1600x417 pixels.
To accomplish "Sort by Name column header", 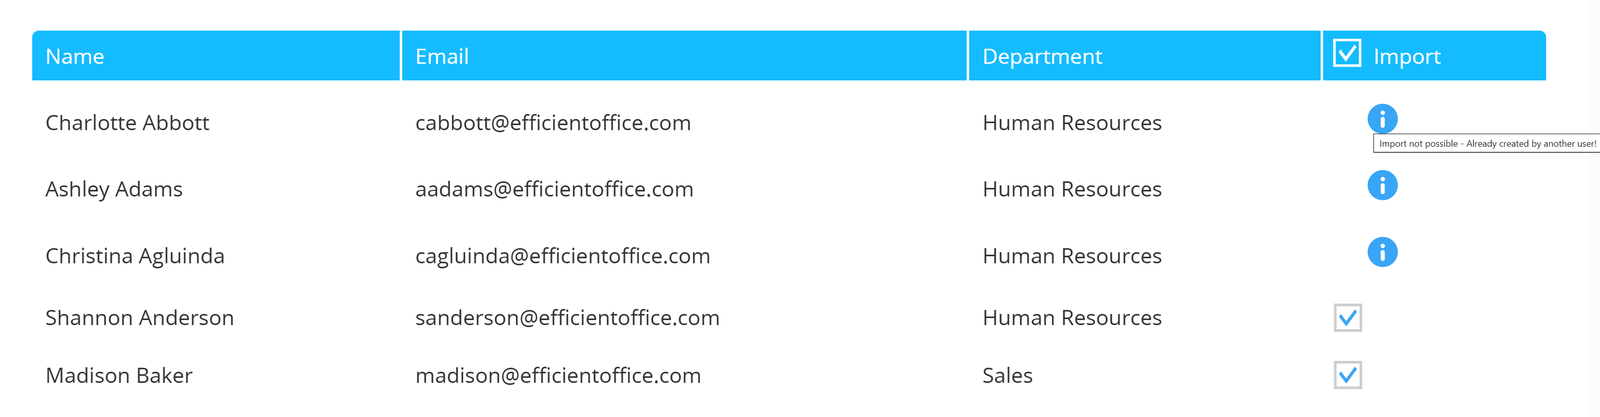I will [x=75, y=57].
